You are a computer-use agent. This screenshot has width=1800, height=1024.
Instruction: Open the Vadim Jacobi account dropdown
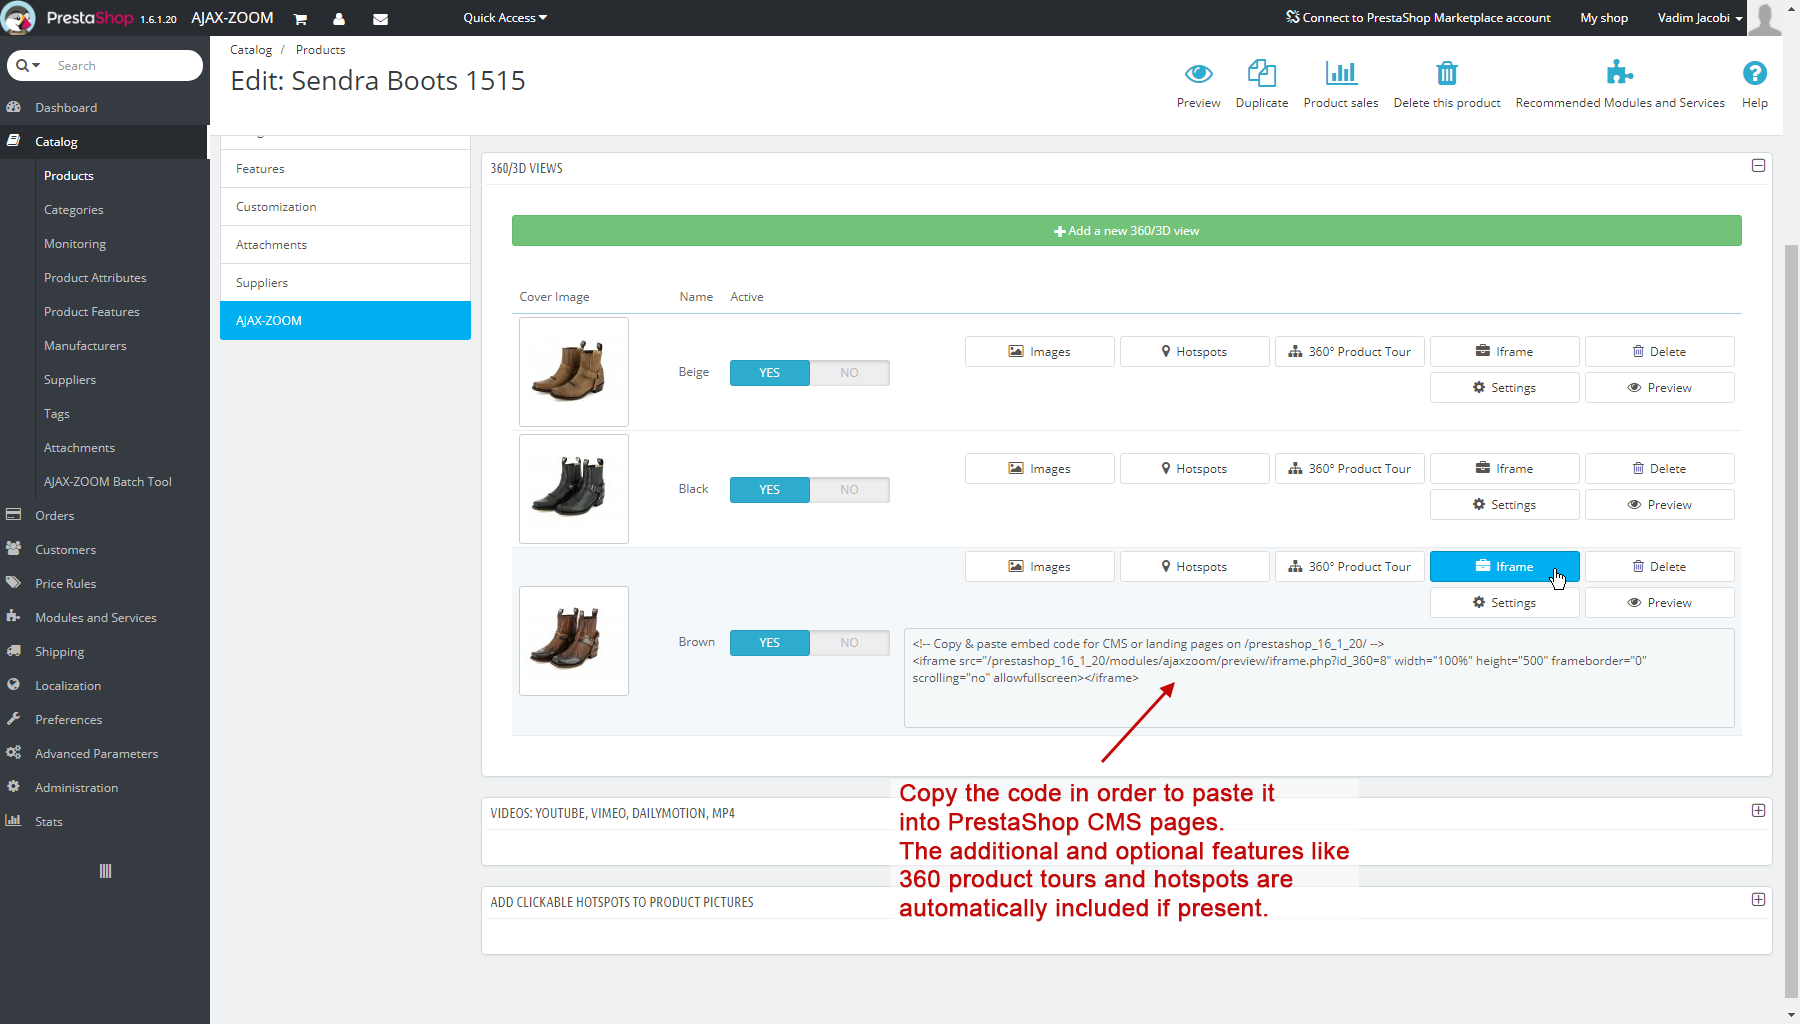(x=1700, y=18)
